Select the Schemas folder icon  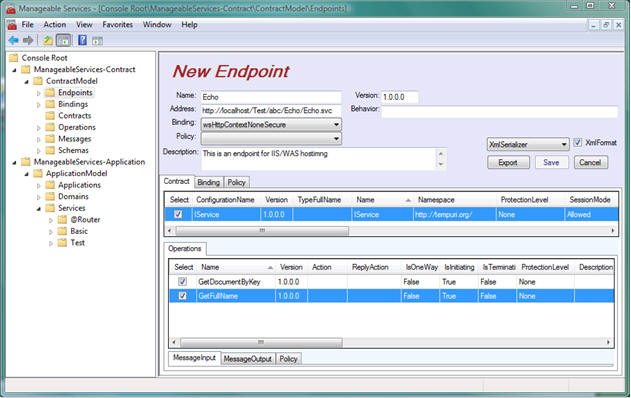50,150
